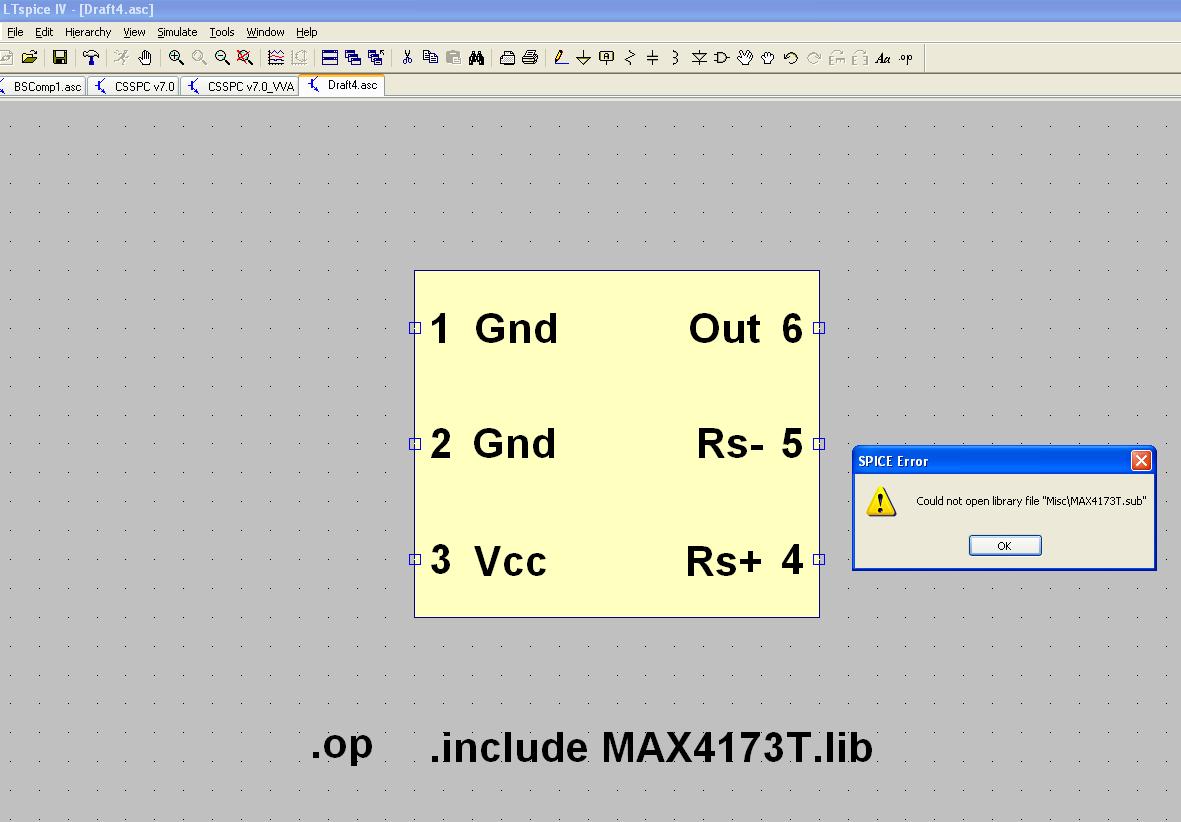Click the pin 3 Vcc connection square

415,559
